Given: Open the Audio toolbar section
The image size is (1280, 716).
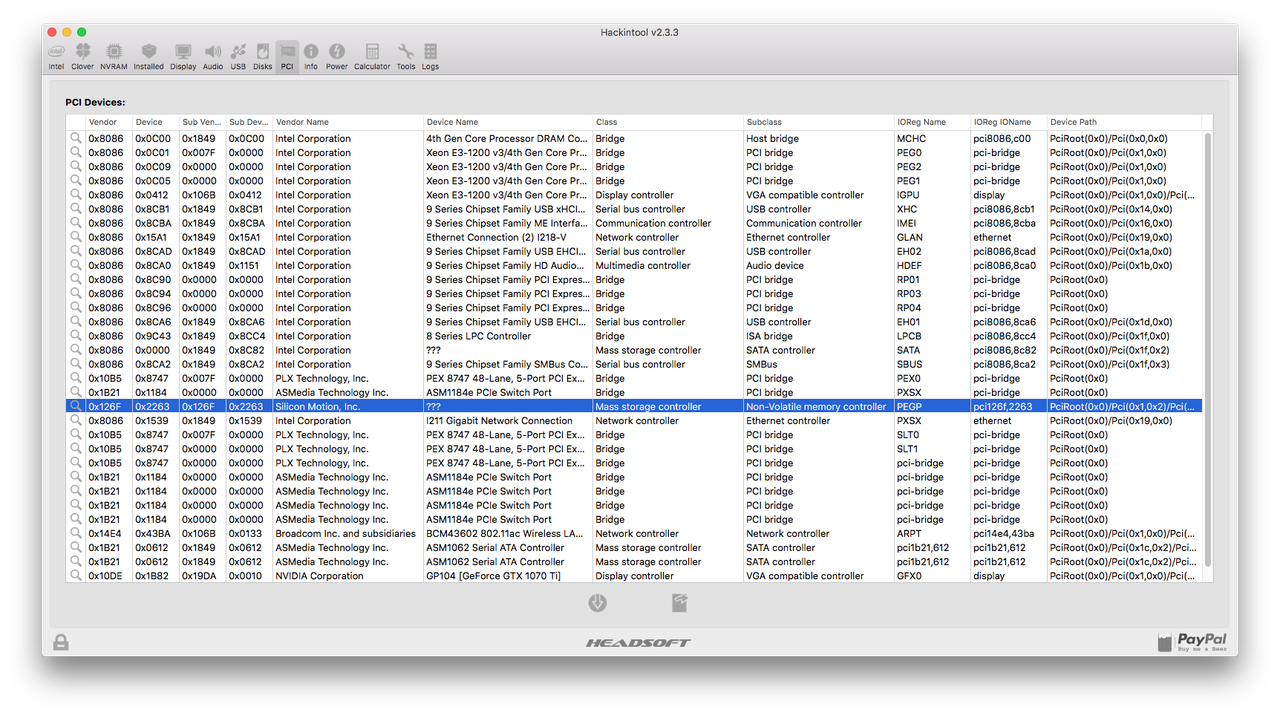Looking at the screenshot, I should tap(213, 56).
